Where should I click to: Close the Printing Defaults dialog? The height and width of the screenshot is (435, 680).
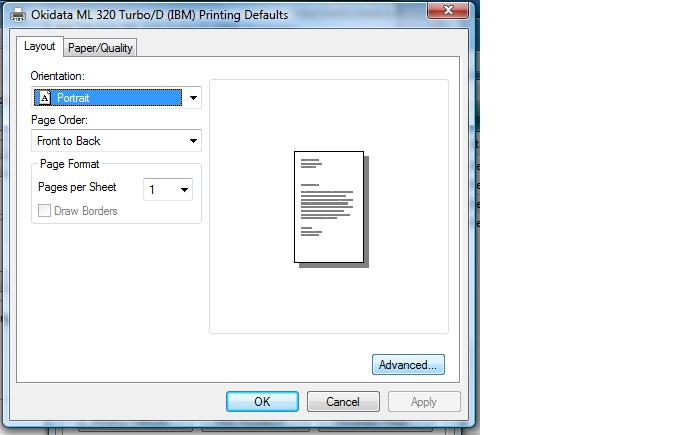tap(449, 10)
